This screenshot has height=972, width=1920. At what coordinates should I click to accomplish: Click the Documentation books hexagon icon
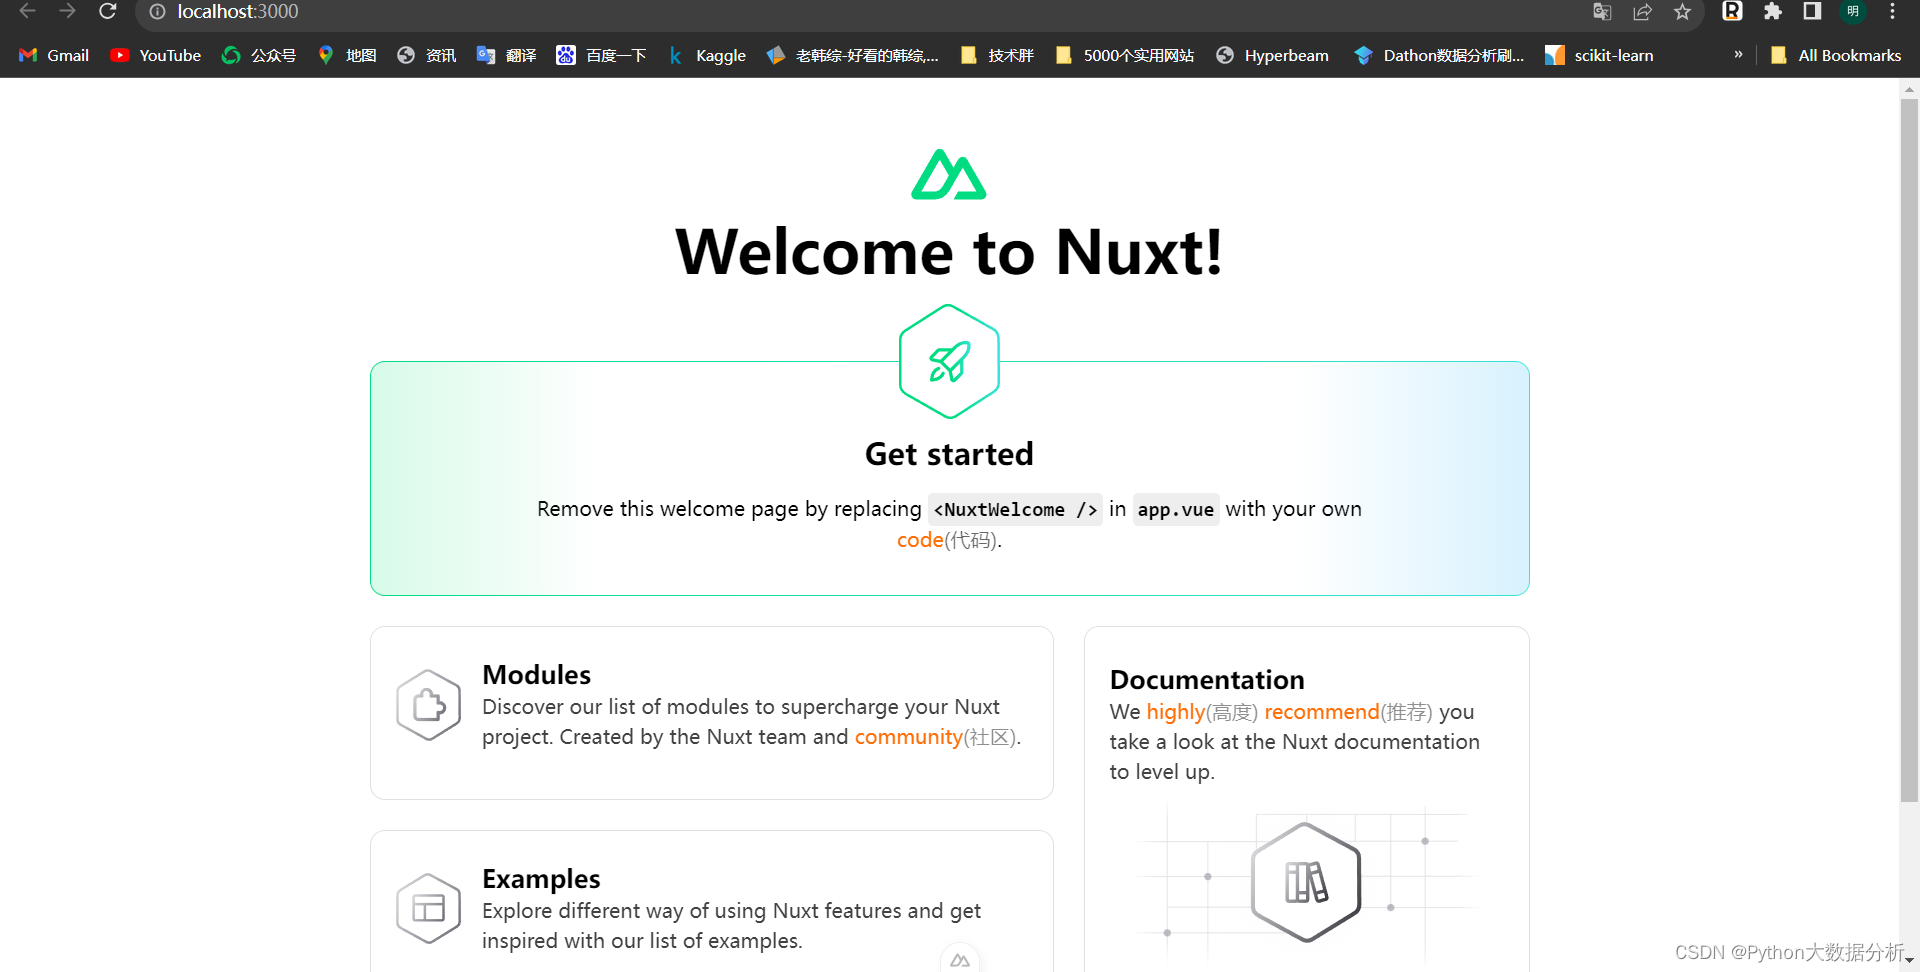click(1306, 882)
